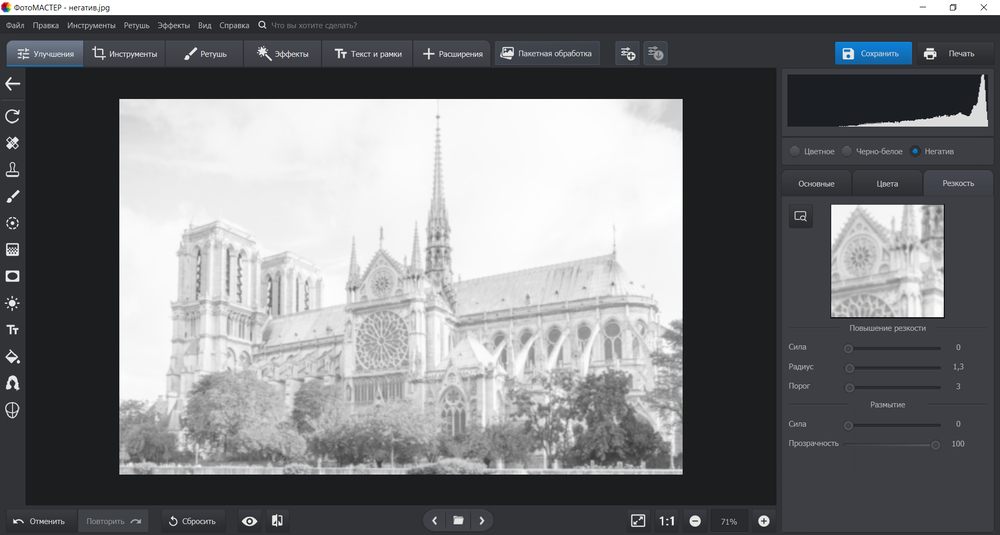Click the fit-to-screen icon
This screenshot has height=535, width=1000.
638,521
